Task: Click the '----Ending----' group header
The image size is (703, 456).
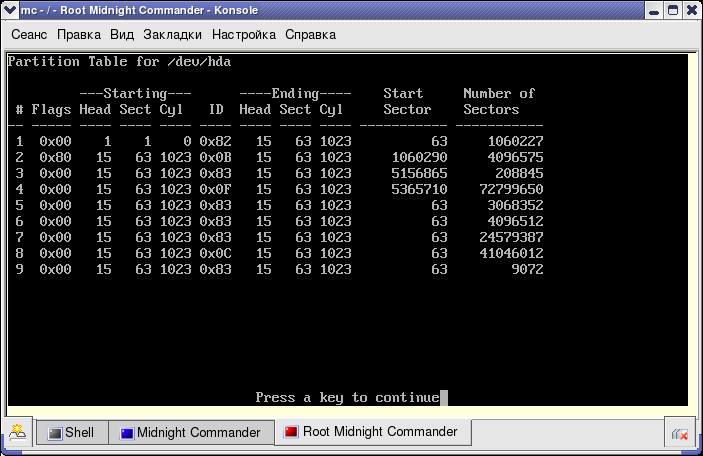Action: [295, 93]
